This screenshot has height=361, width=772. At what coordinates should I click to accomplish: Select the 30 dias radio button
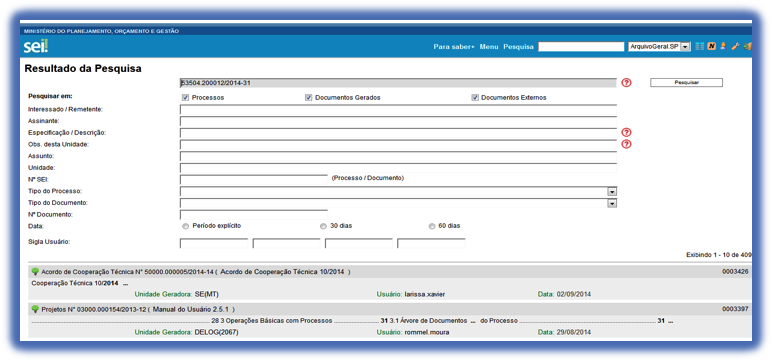[323, 227]
